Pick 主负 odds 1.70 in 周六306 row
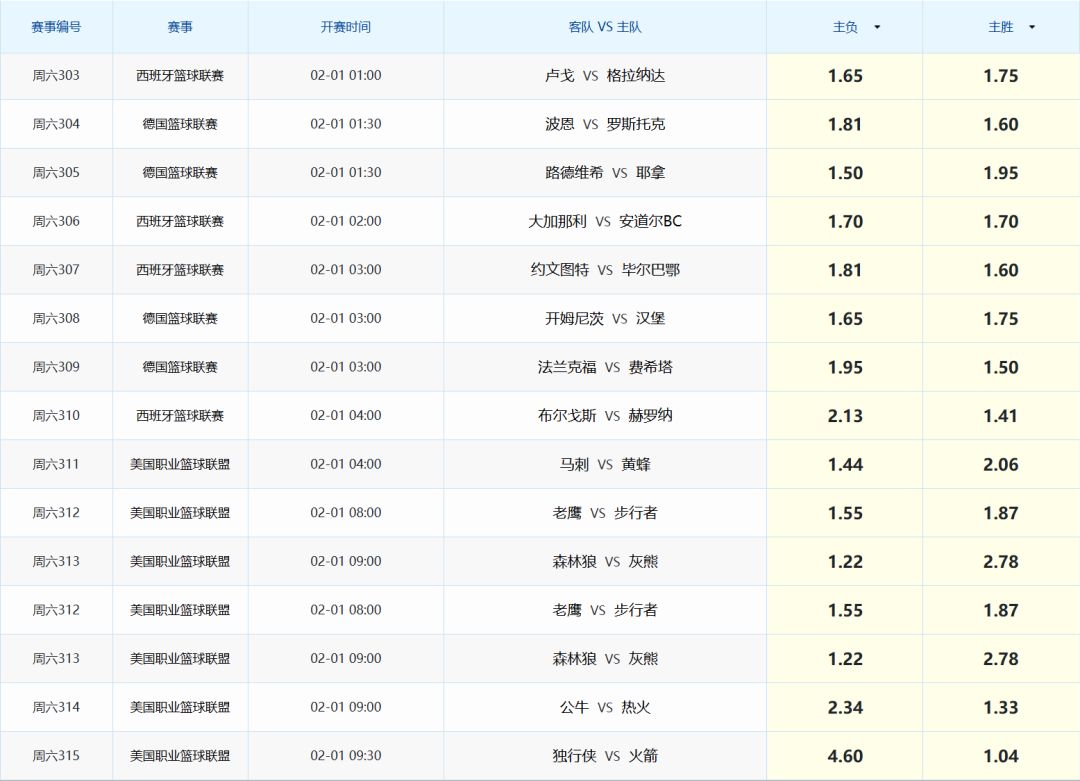The image size is (1080, 781). point(845,222)
